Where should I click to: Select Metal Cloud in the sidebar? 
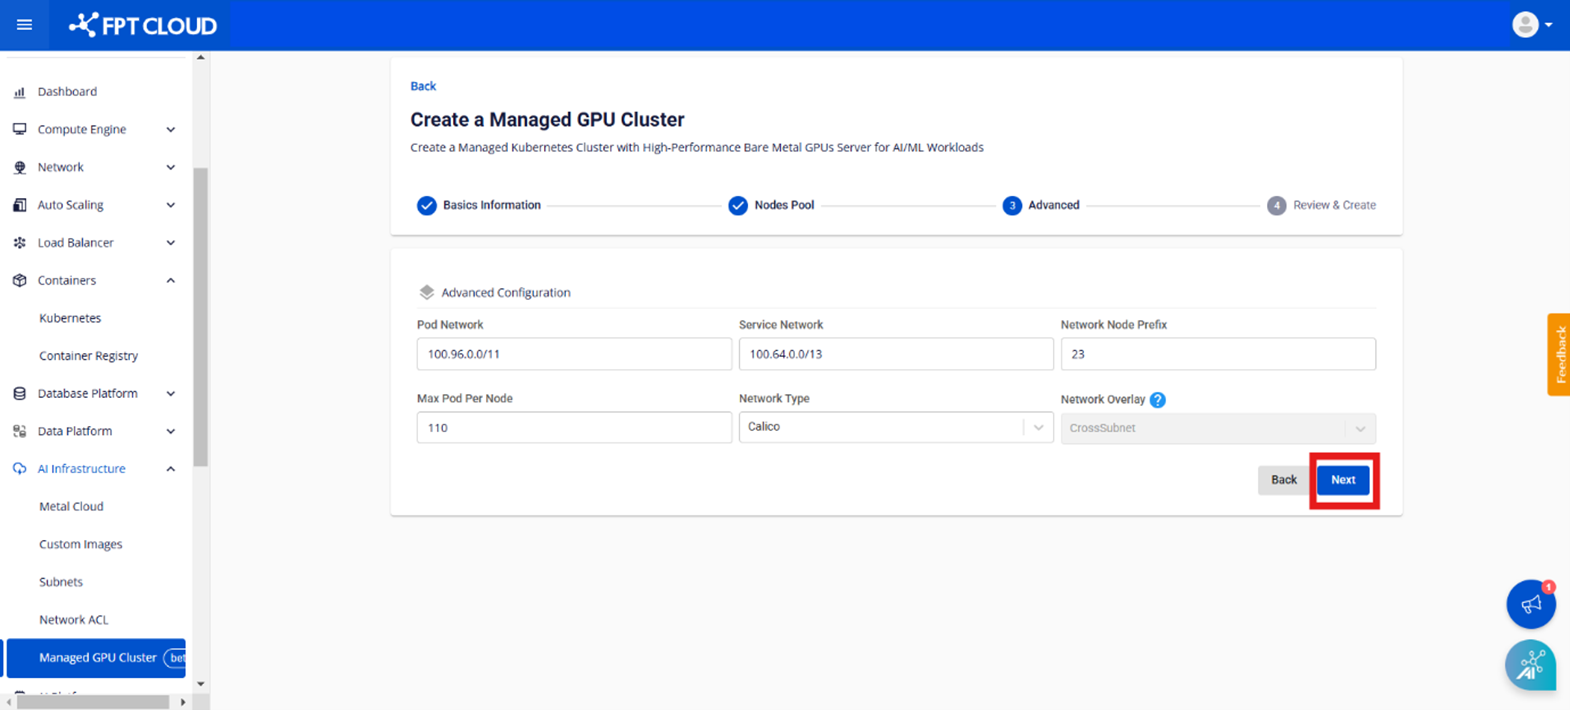71,506
